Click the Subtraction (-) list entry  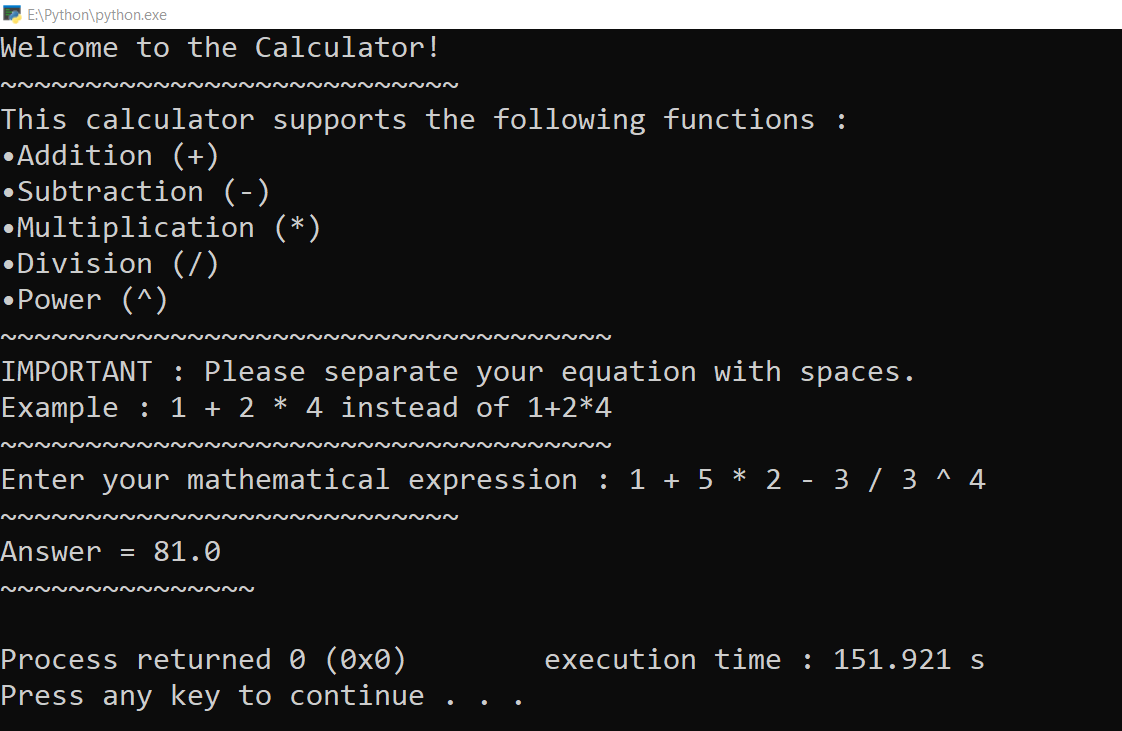pyautogui.click(x=135, y=191)
